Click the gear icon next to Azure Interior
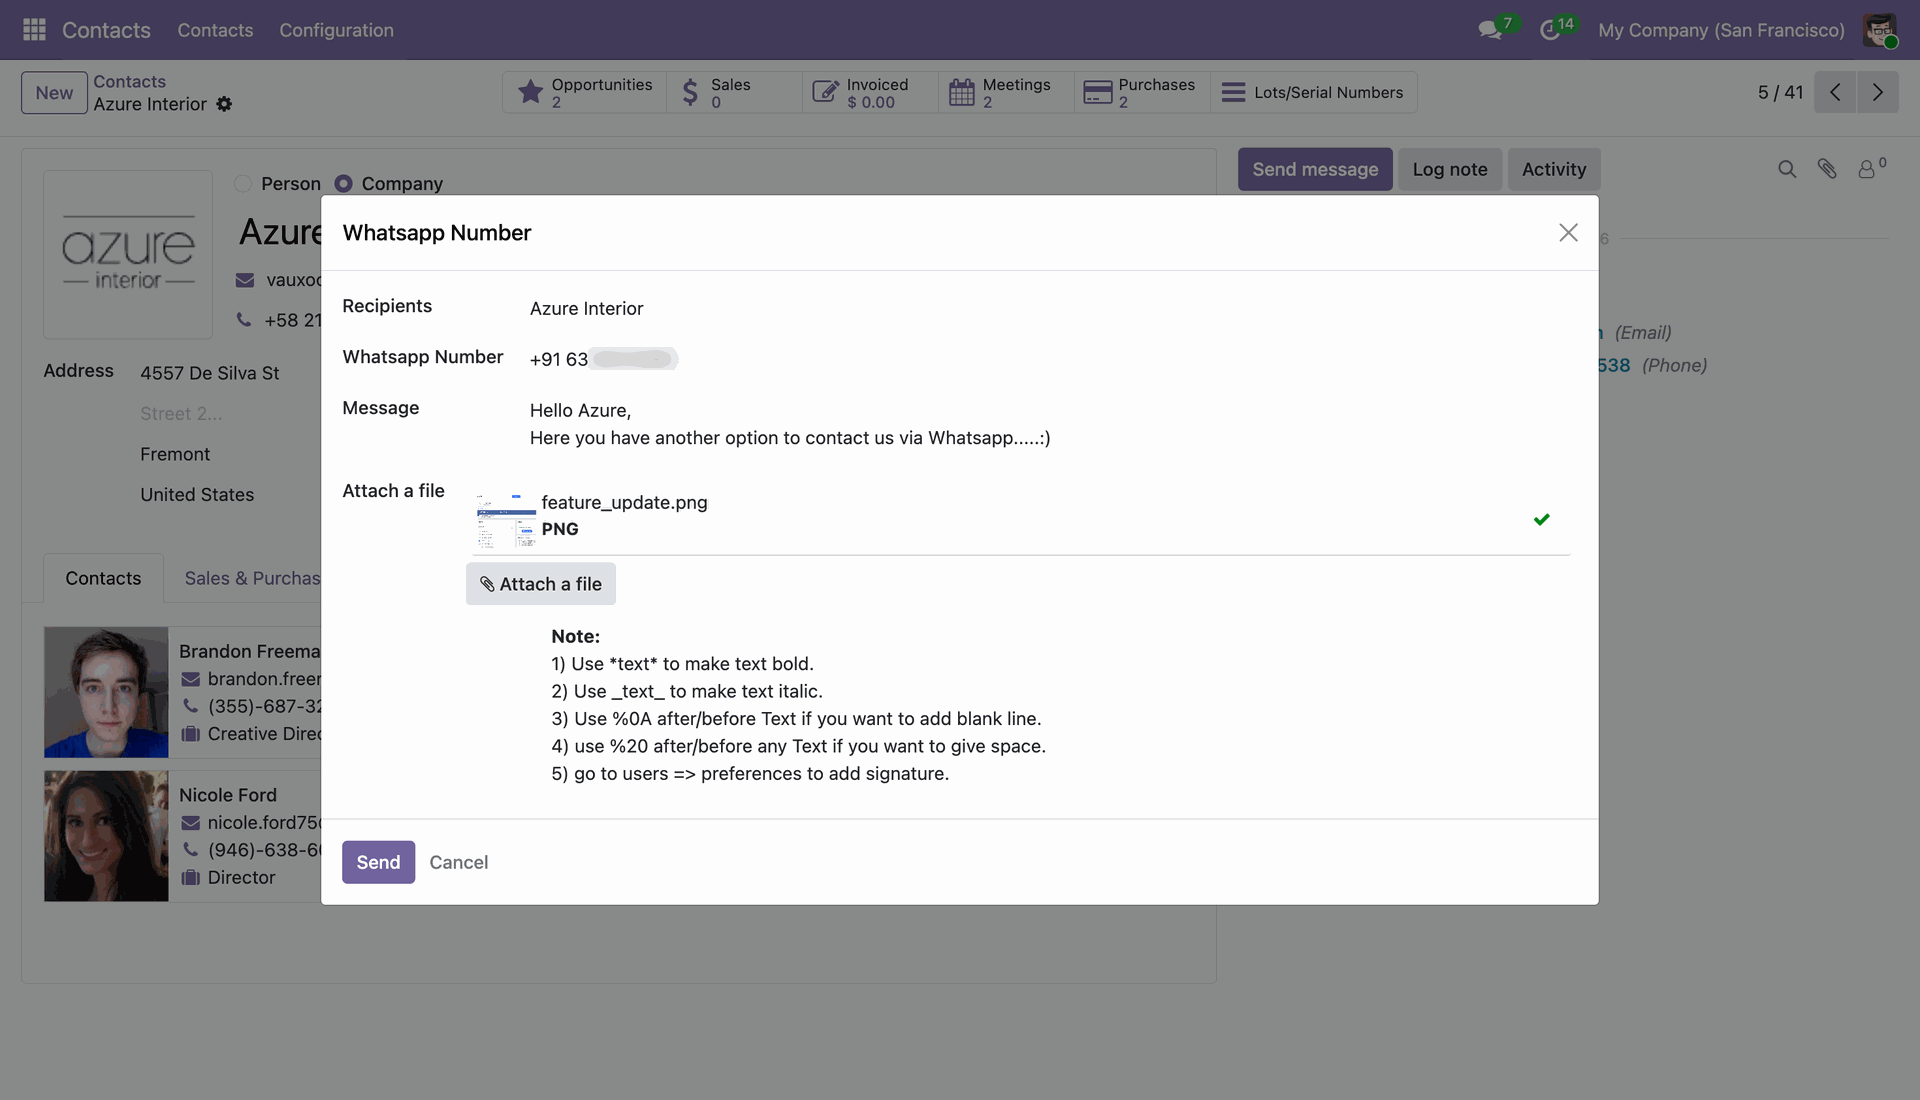1920x1100 pixels. (x=224, y=104)
